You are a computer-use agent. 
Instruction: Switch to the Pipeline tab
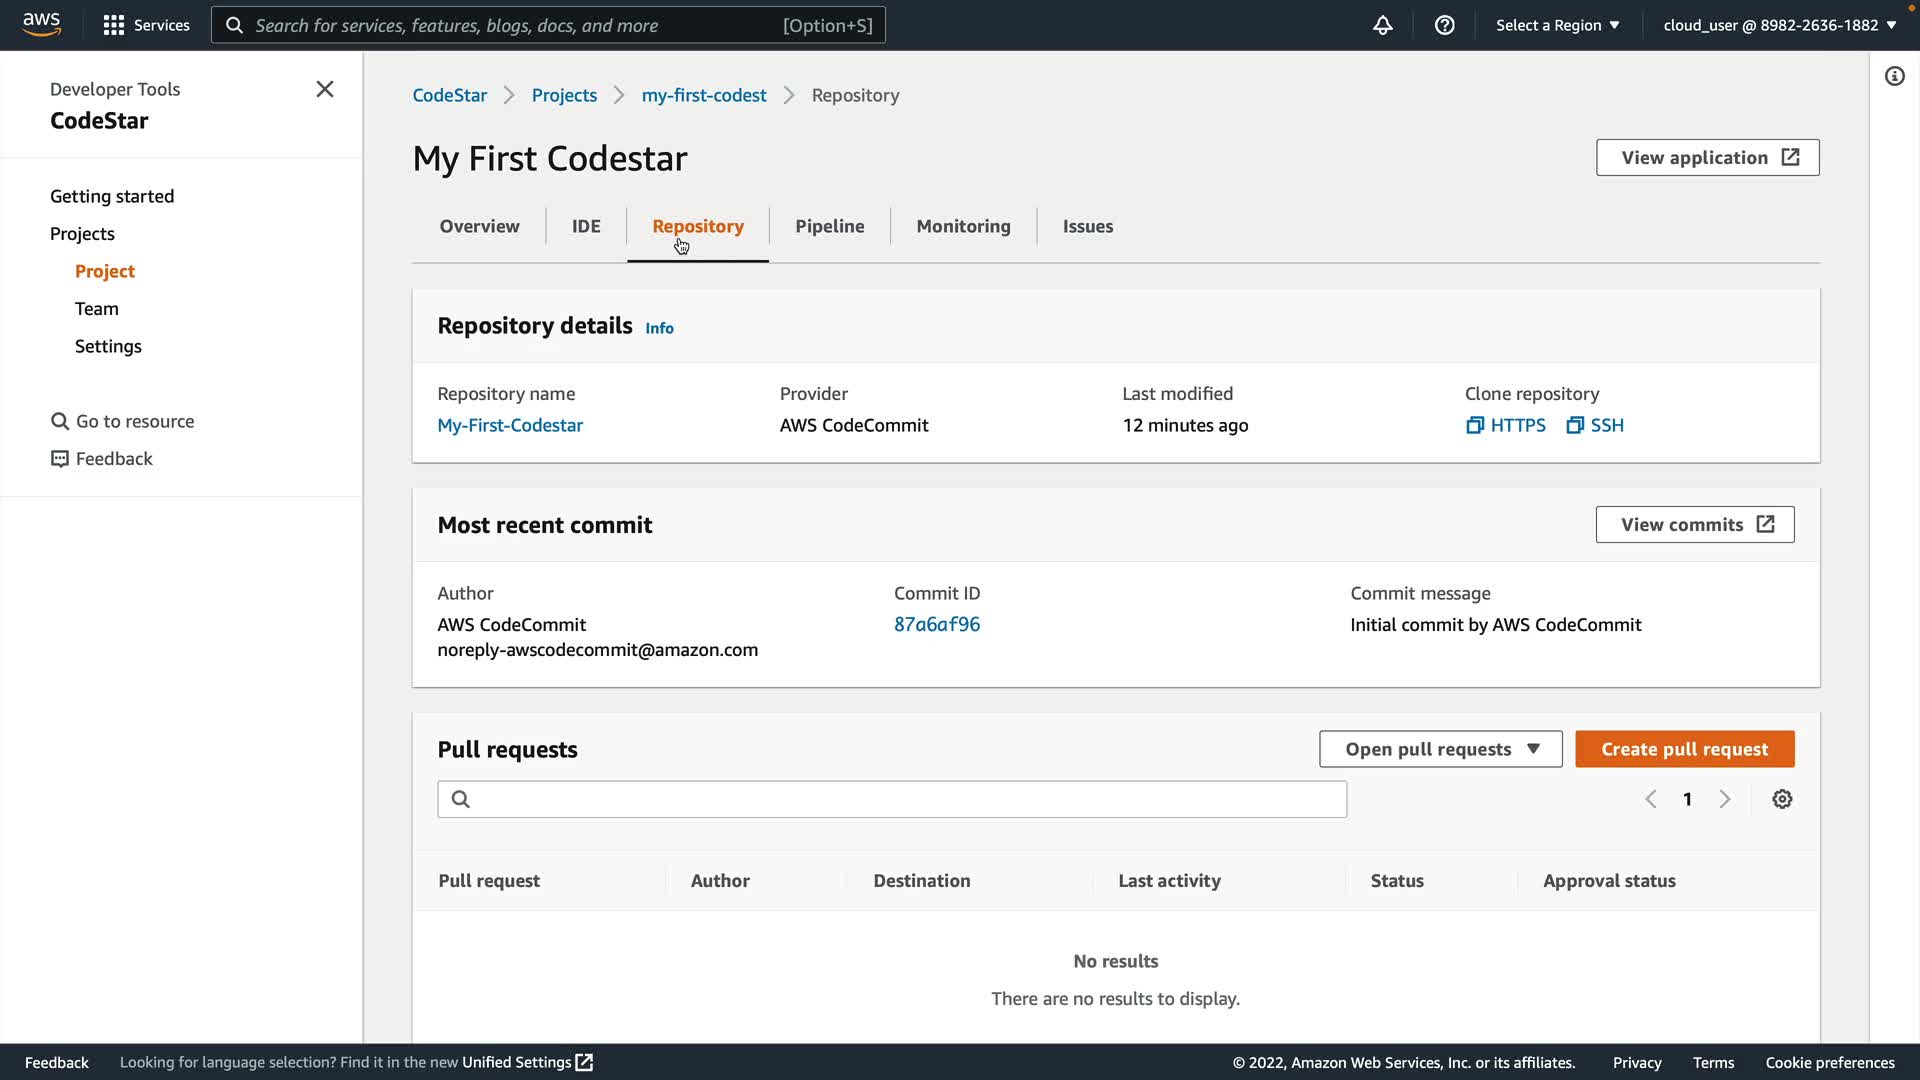829,226
